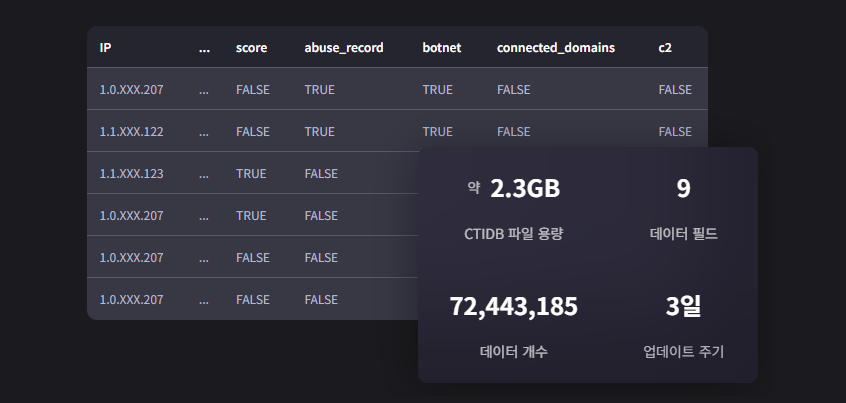846x403 pixels.
Task: Click TRUE botnet value in 1.1.XXX.122 row
Action: coord(437,131)
